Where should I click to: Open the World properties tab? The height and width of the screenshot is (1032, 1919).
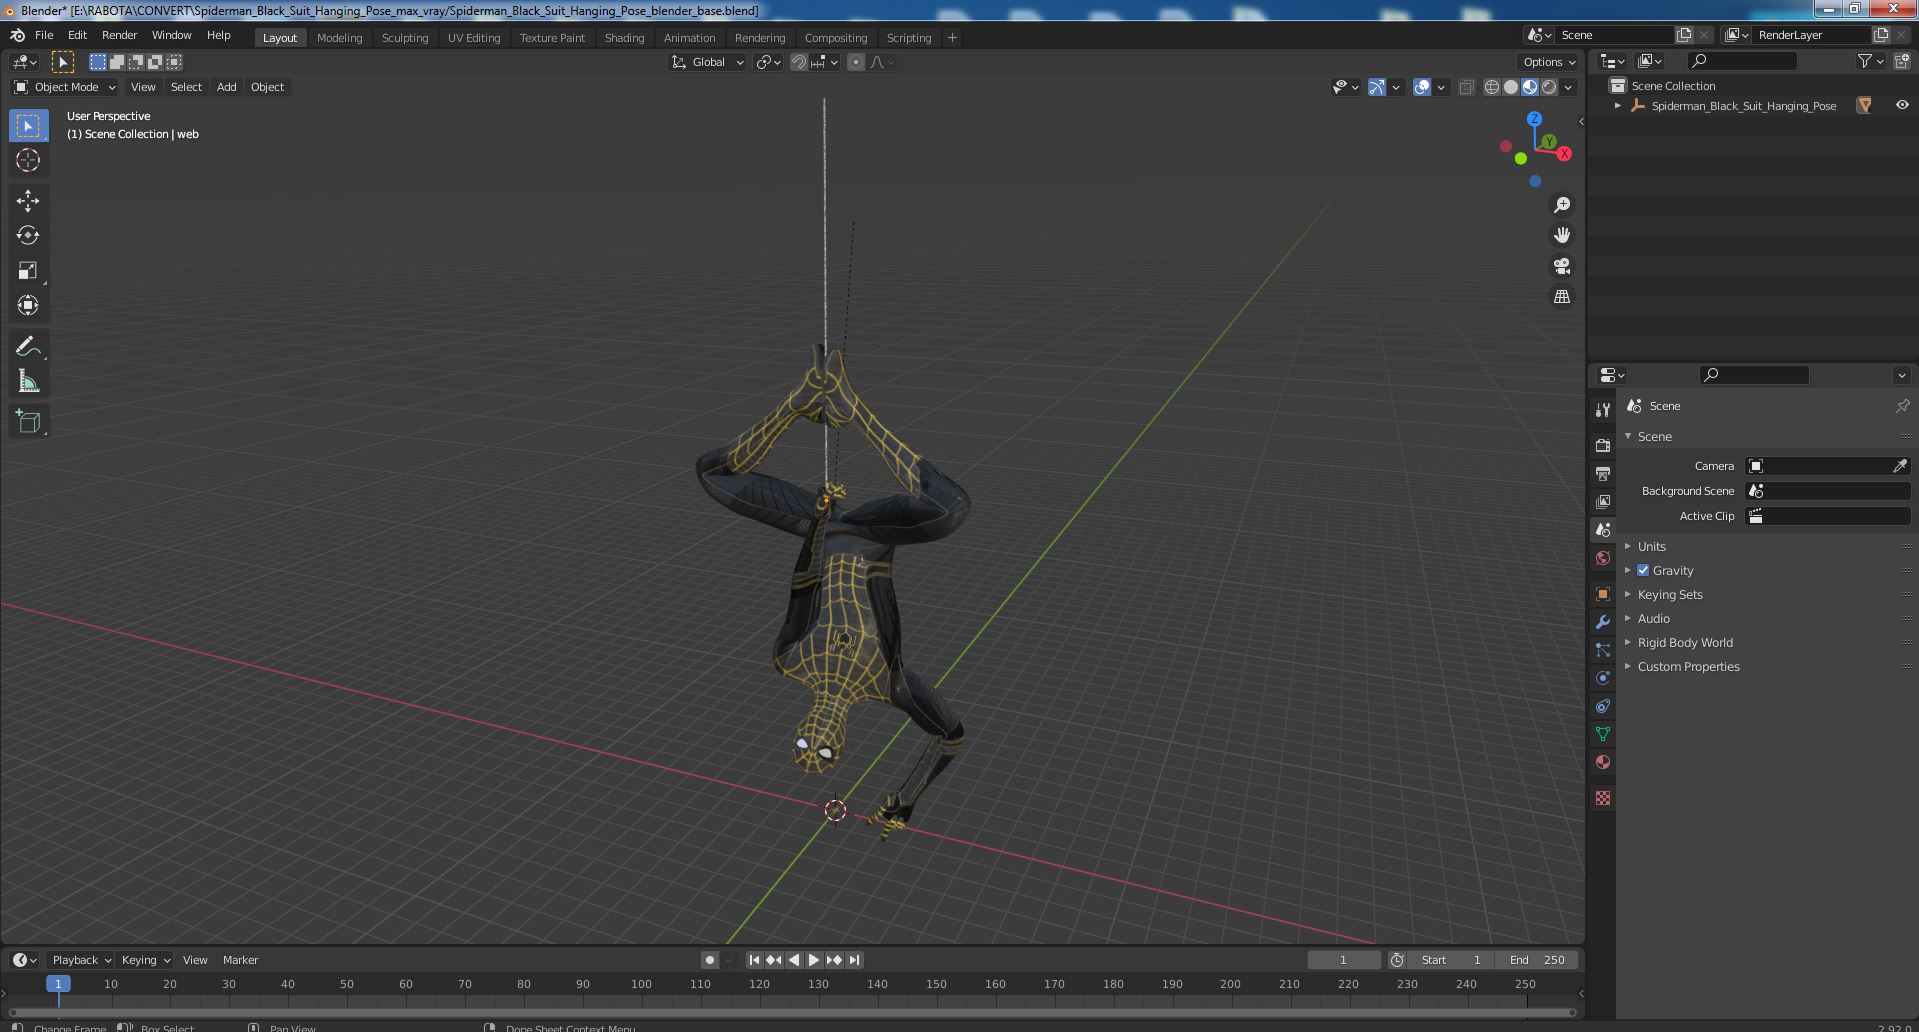click(1603, 558)
